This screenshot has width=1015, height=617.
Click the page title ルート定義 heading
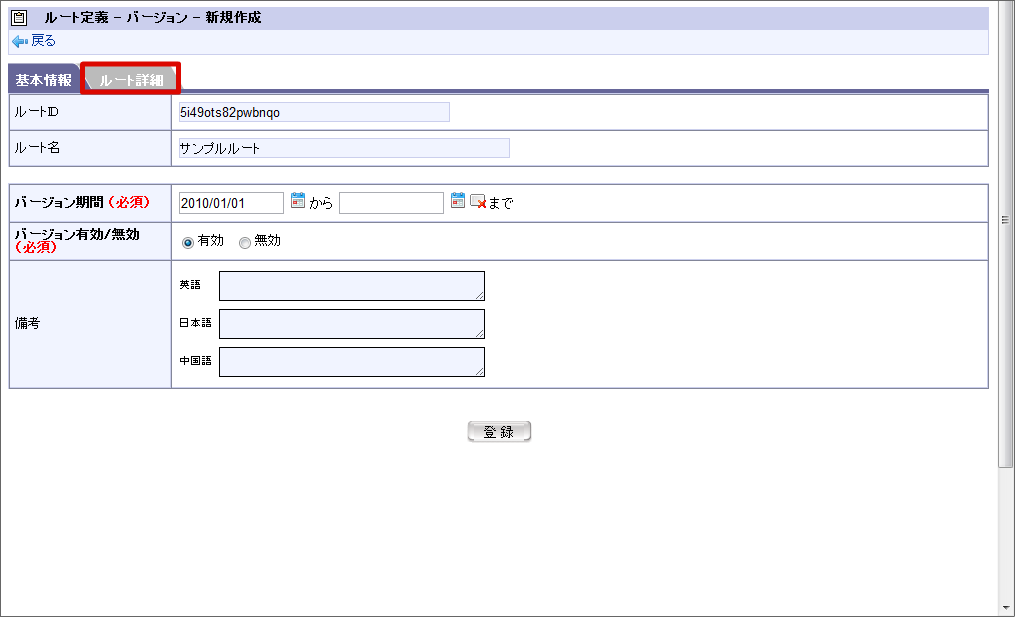153,17
